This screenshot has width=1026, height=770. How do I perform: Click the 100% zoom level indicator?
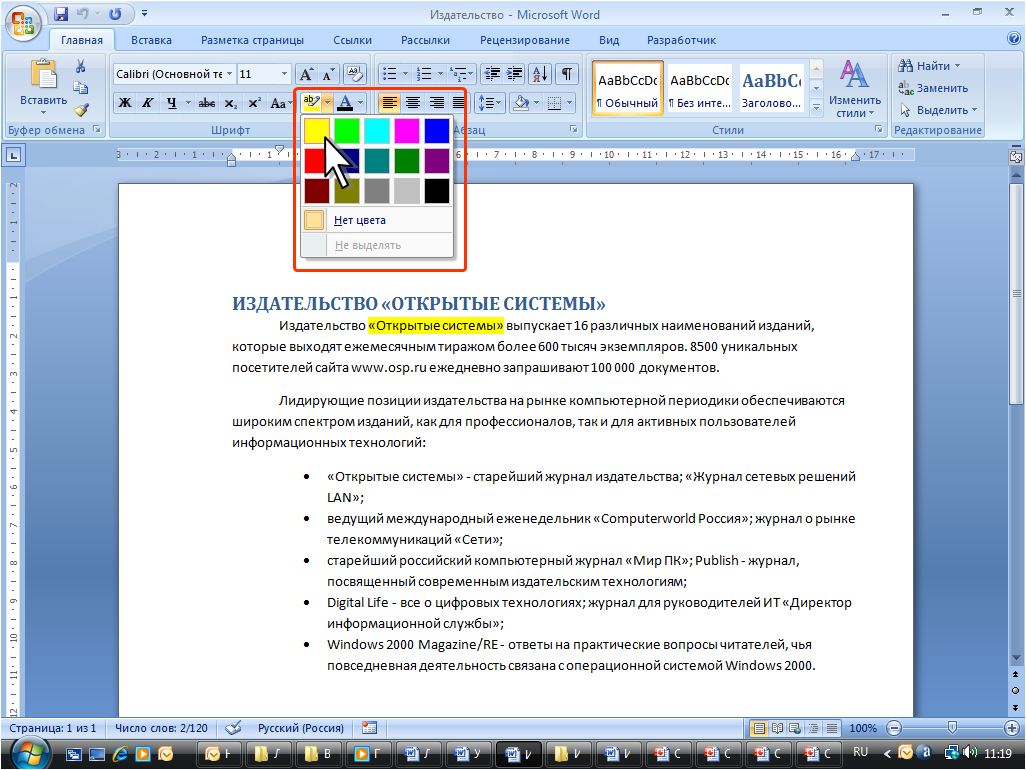[863, 728]
